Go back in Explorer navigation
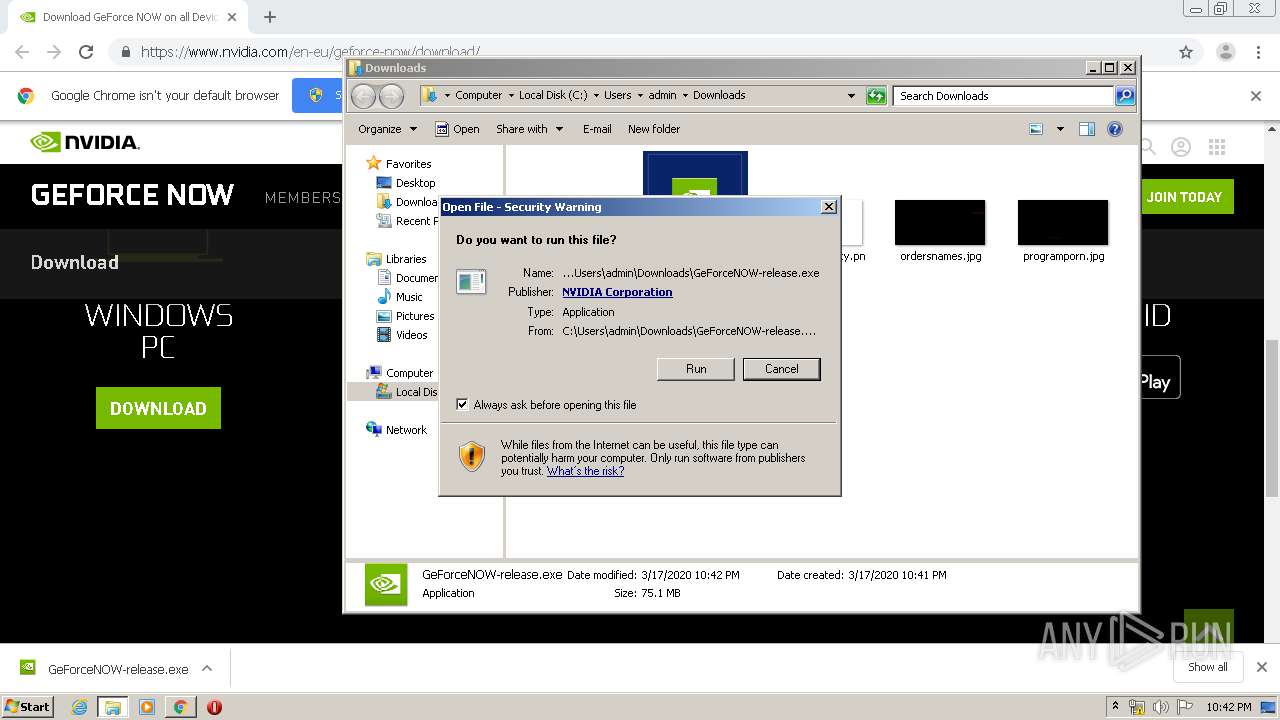 (363, 96)
